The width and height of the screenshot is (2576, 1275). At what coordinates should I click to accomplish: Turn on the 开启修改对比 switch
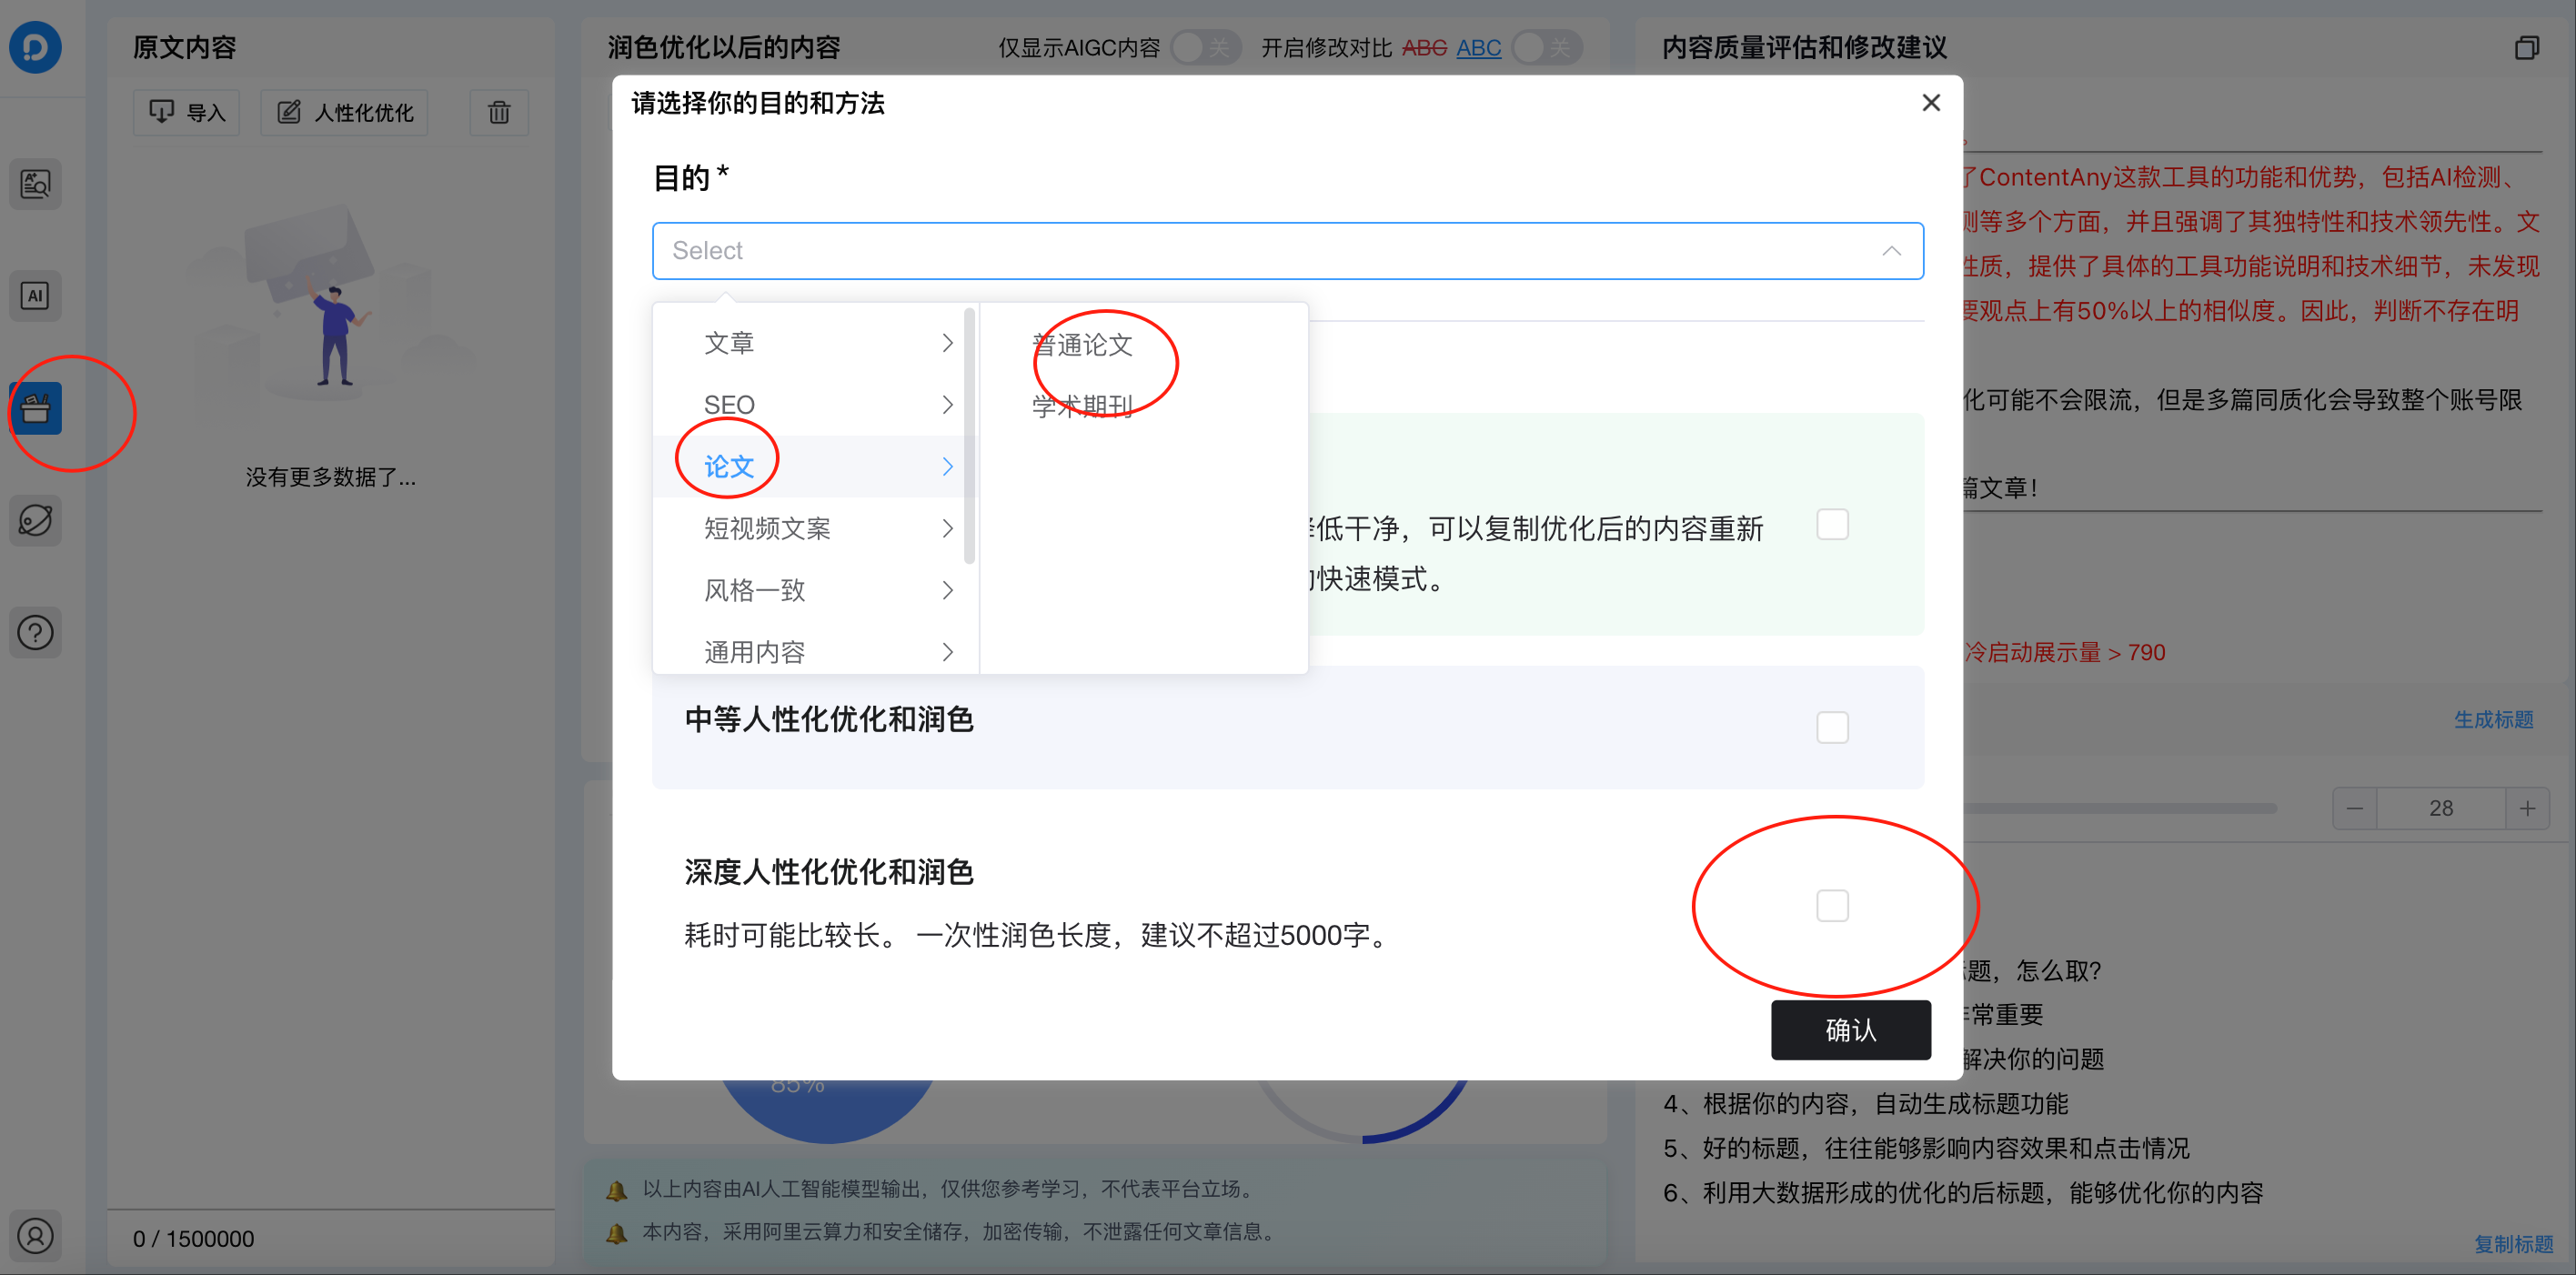[1546, 47]
